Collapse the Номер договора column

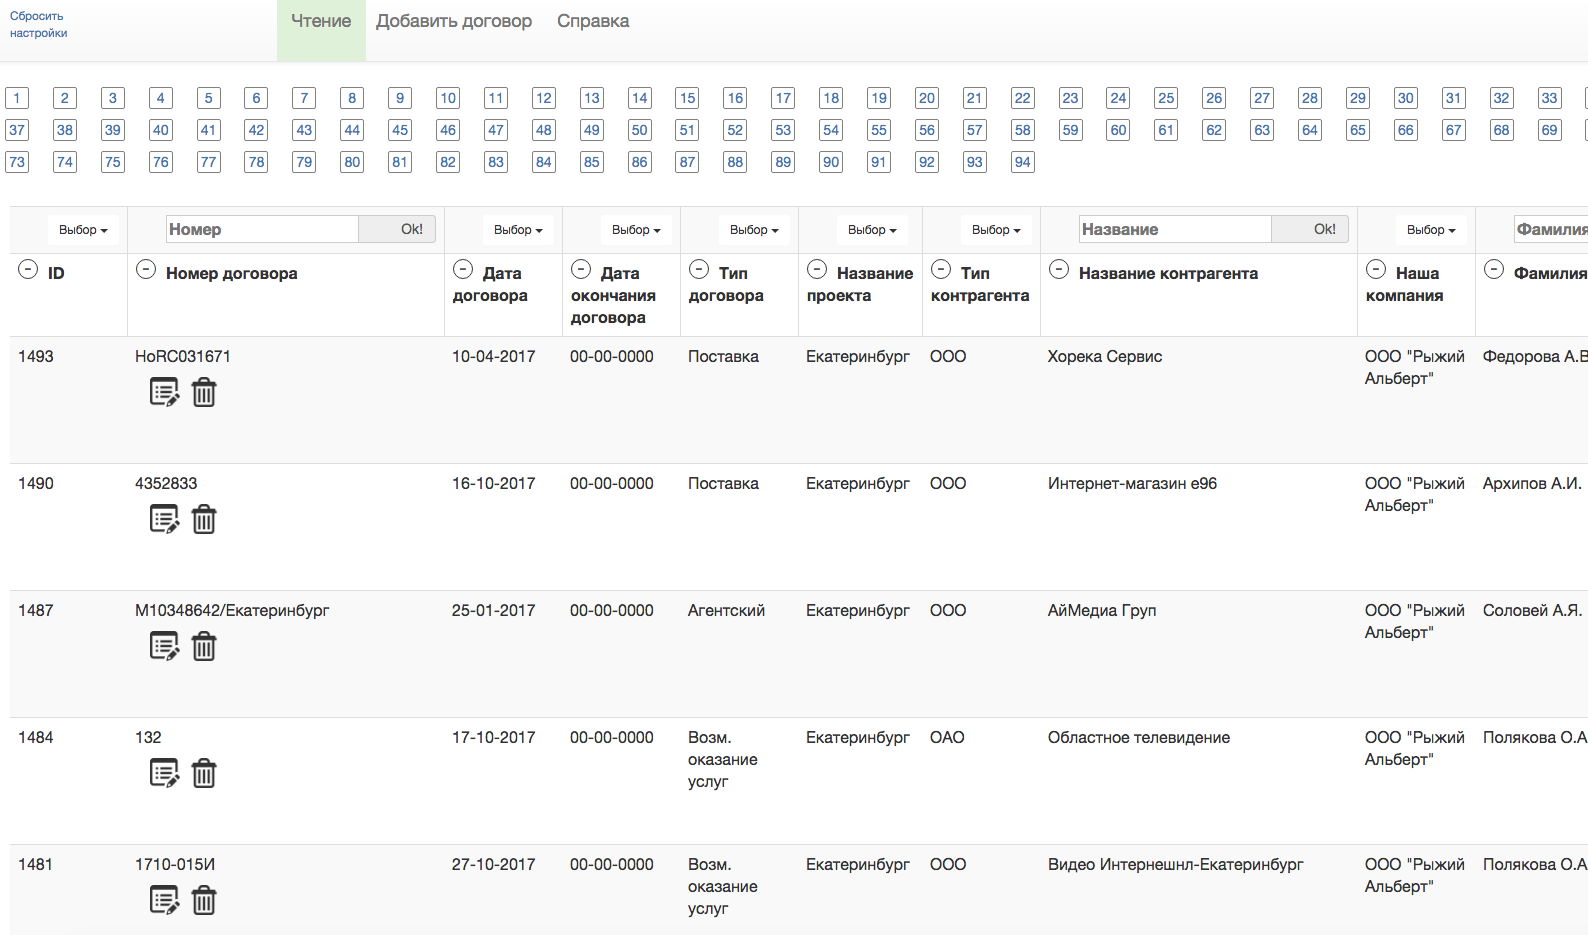(x=146, y=269)
